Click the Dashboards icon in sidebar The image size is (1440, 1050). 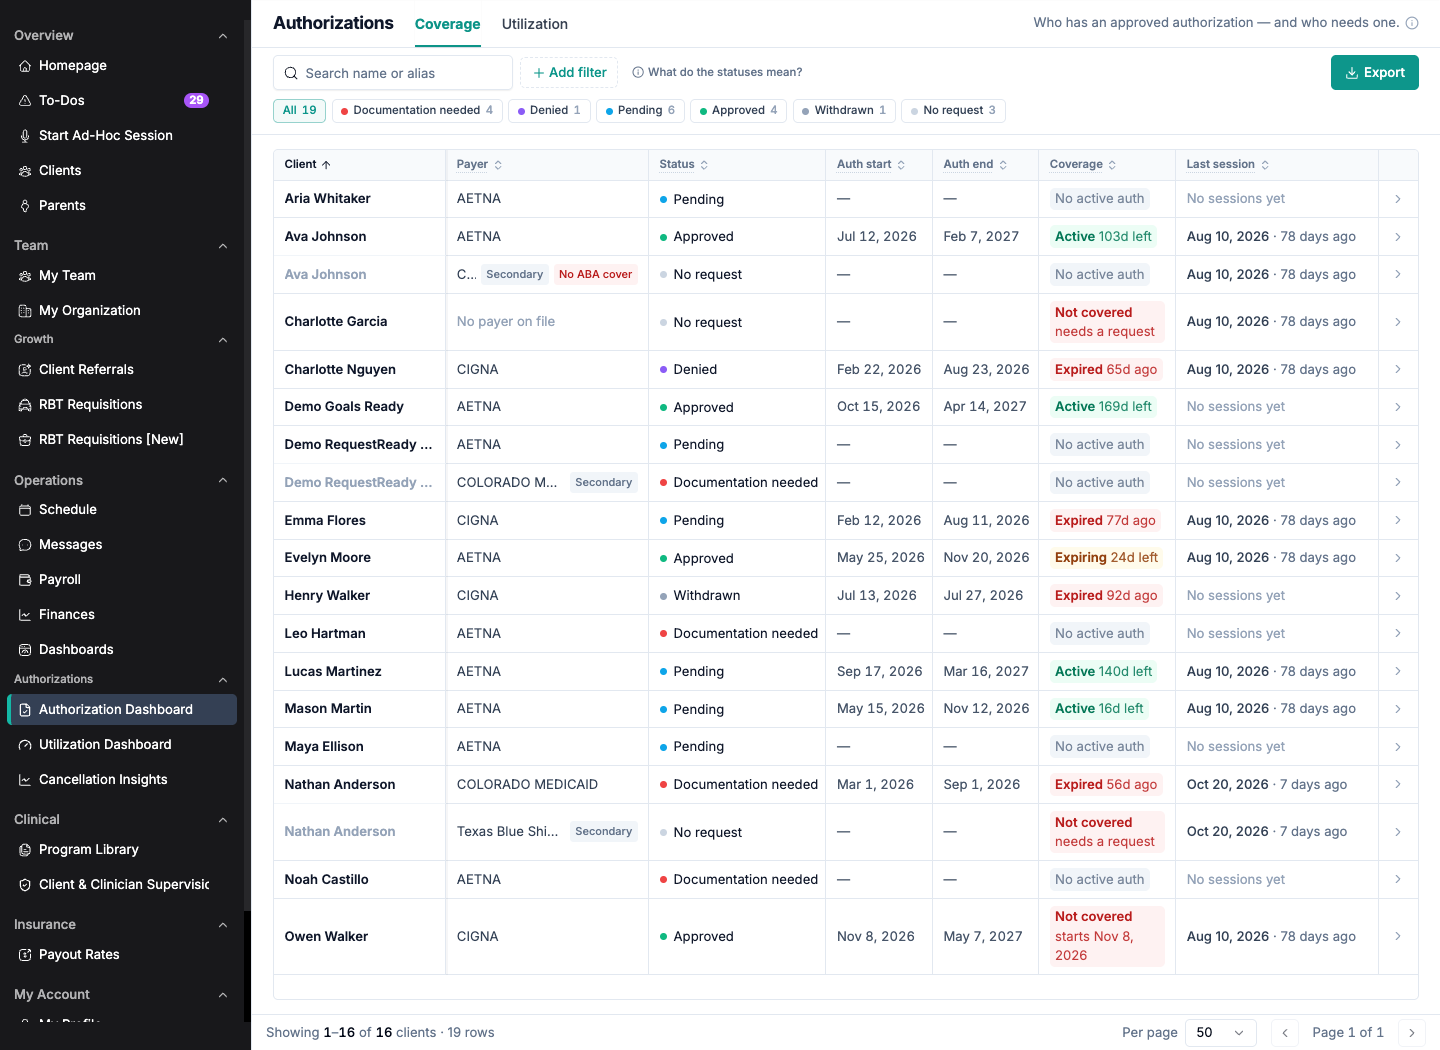[25, 650]
